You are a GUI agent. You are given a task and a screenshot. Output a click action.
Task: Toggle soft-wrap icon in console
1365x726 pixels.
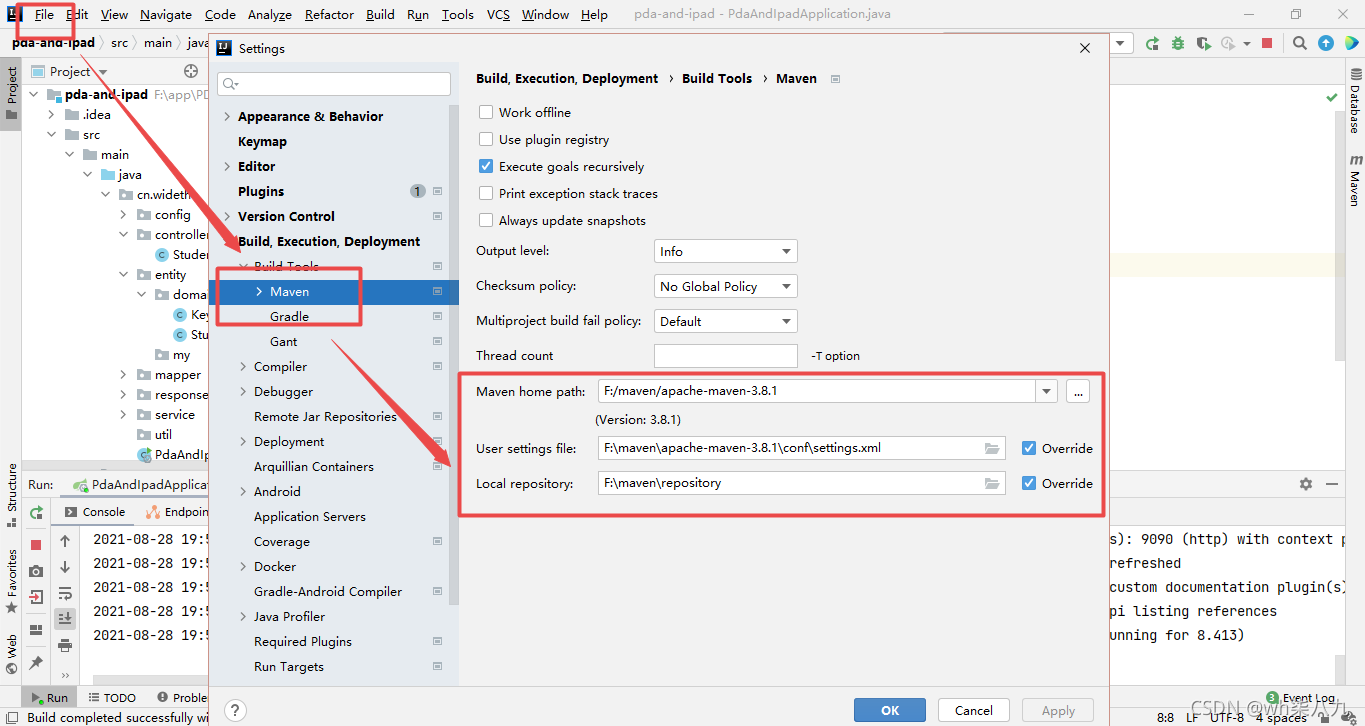pyautogui.click(x=65, y=593)
